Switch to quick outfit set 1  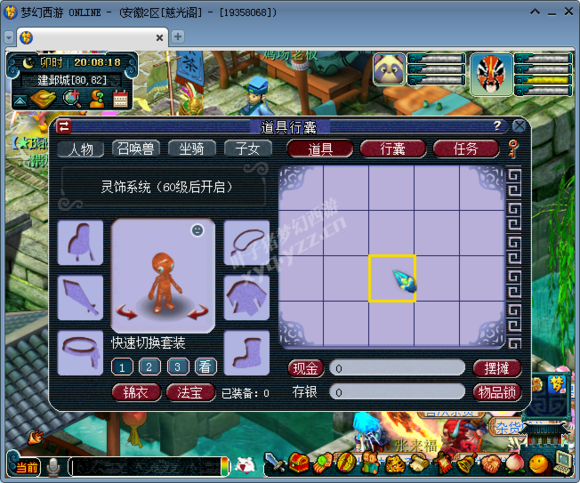click(122, 367)
